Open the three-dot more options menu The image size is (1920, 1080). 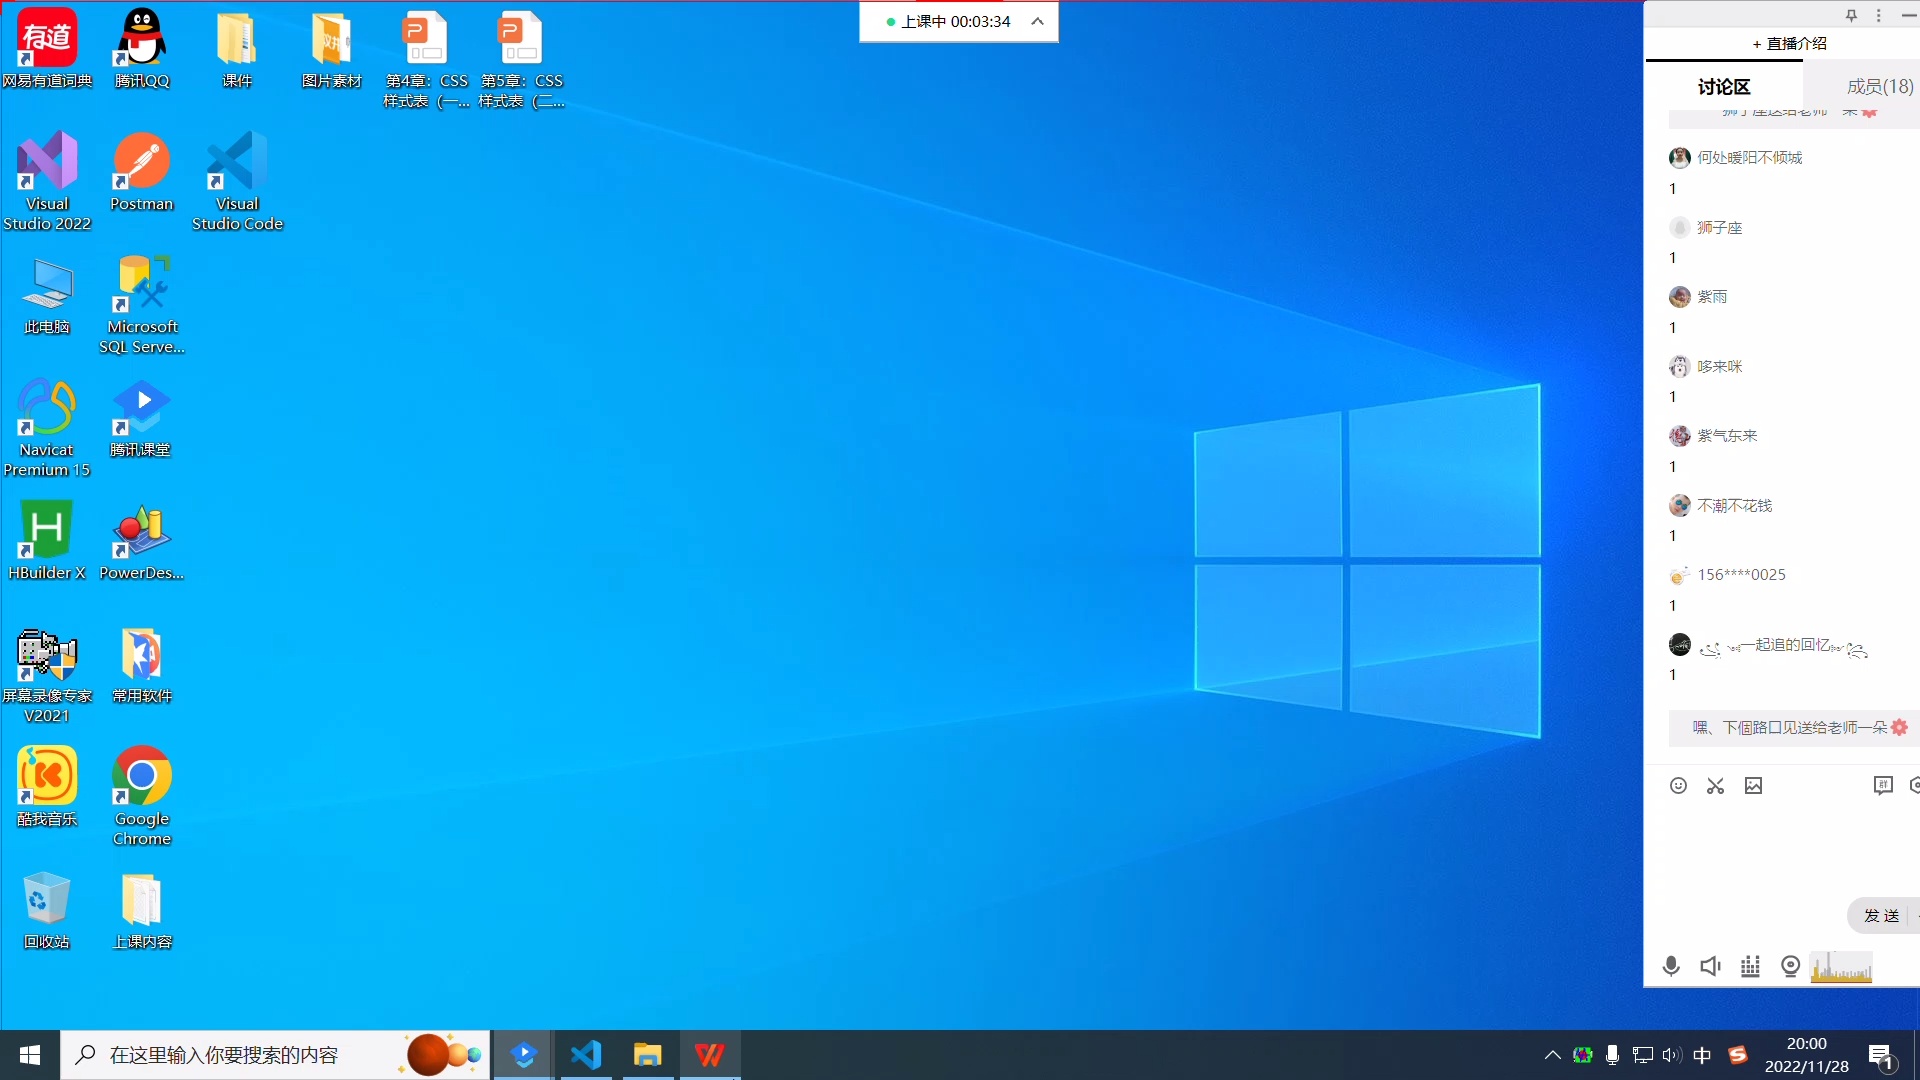click(1879, 15)
